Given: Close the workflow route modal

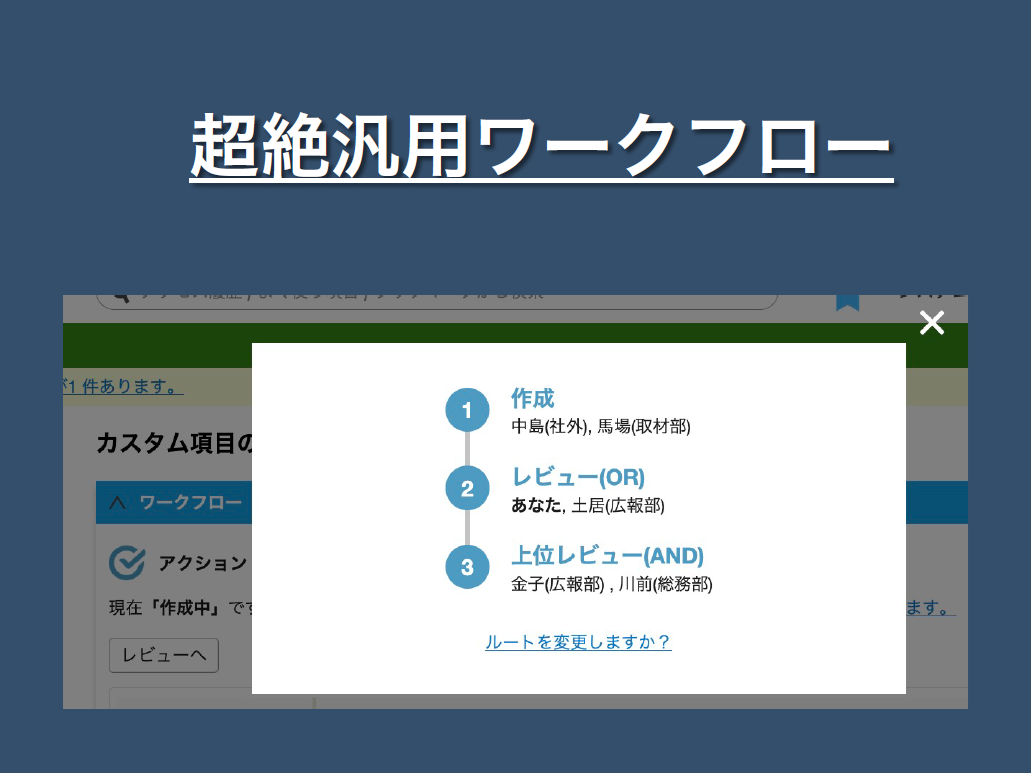Looking at the screenshot, I should 931,323.
